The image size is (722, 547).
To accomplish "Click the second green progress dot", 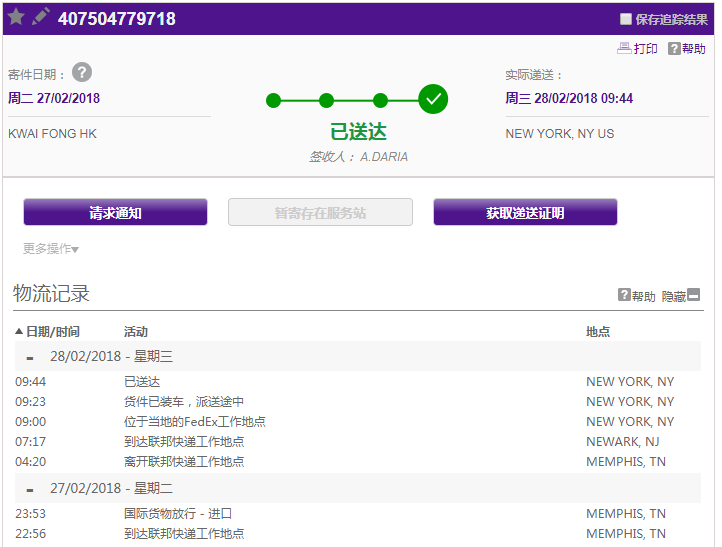I will click(326, 100).
